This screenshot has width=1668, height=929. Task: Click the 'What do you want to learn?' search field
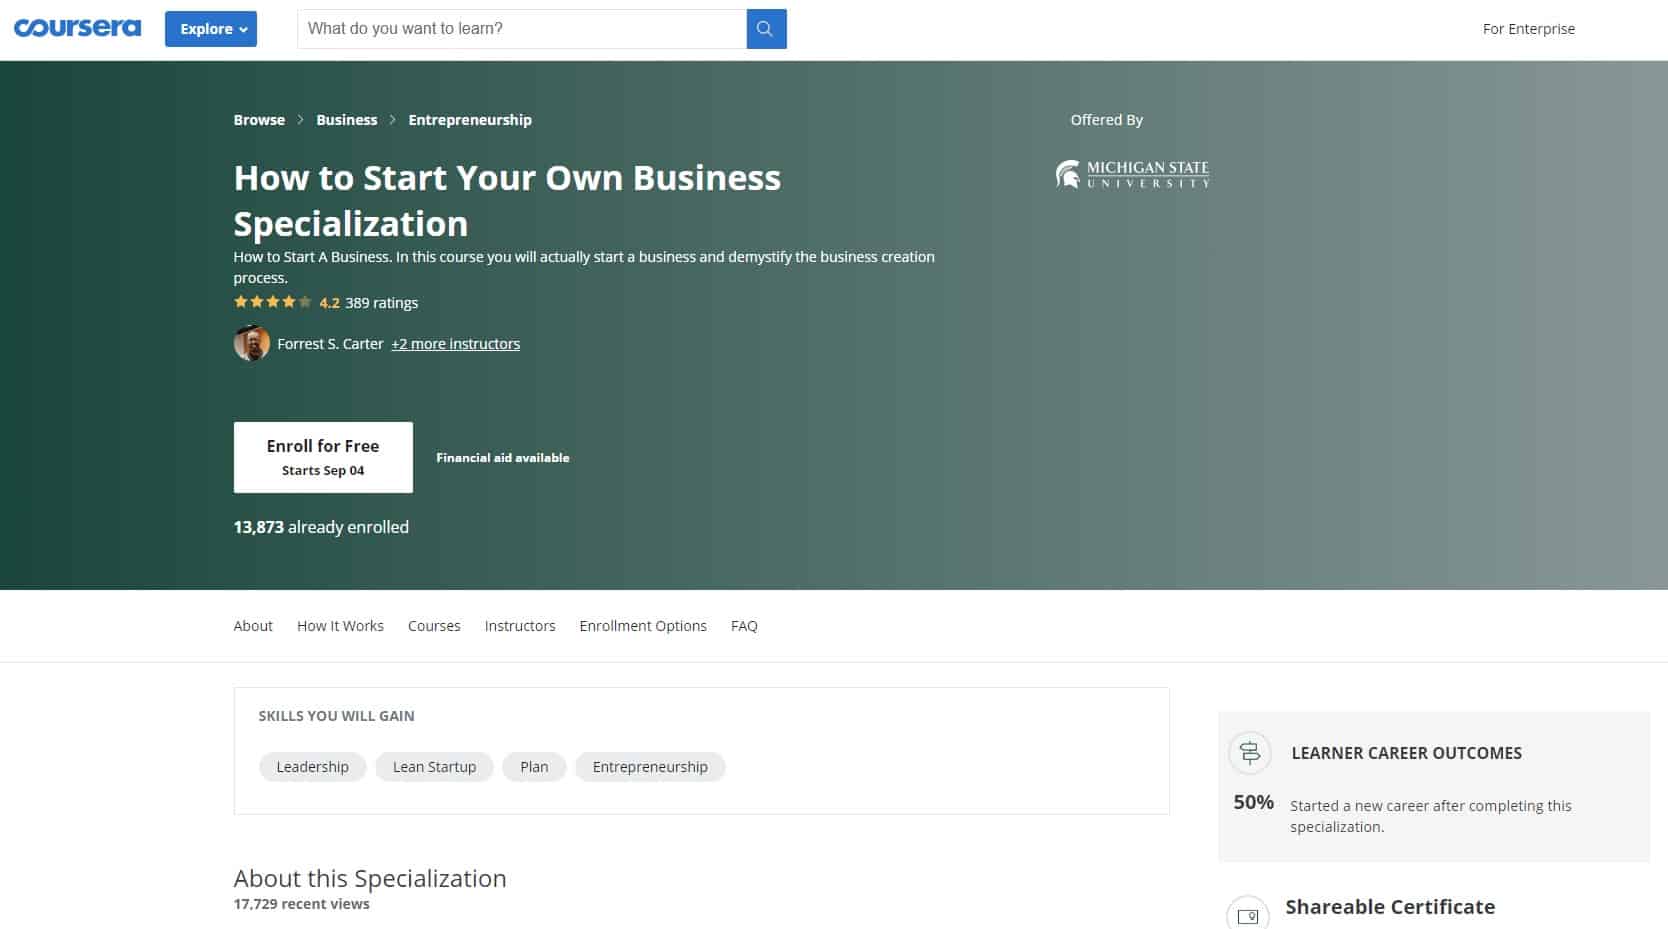point(522,29)
